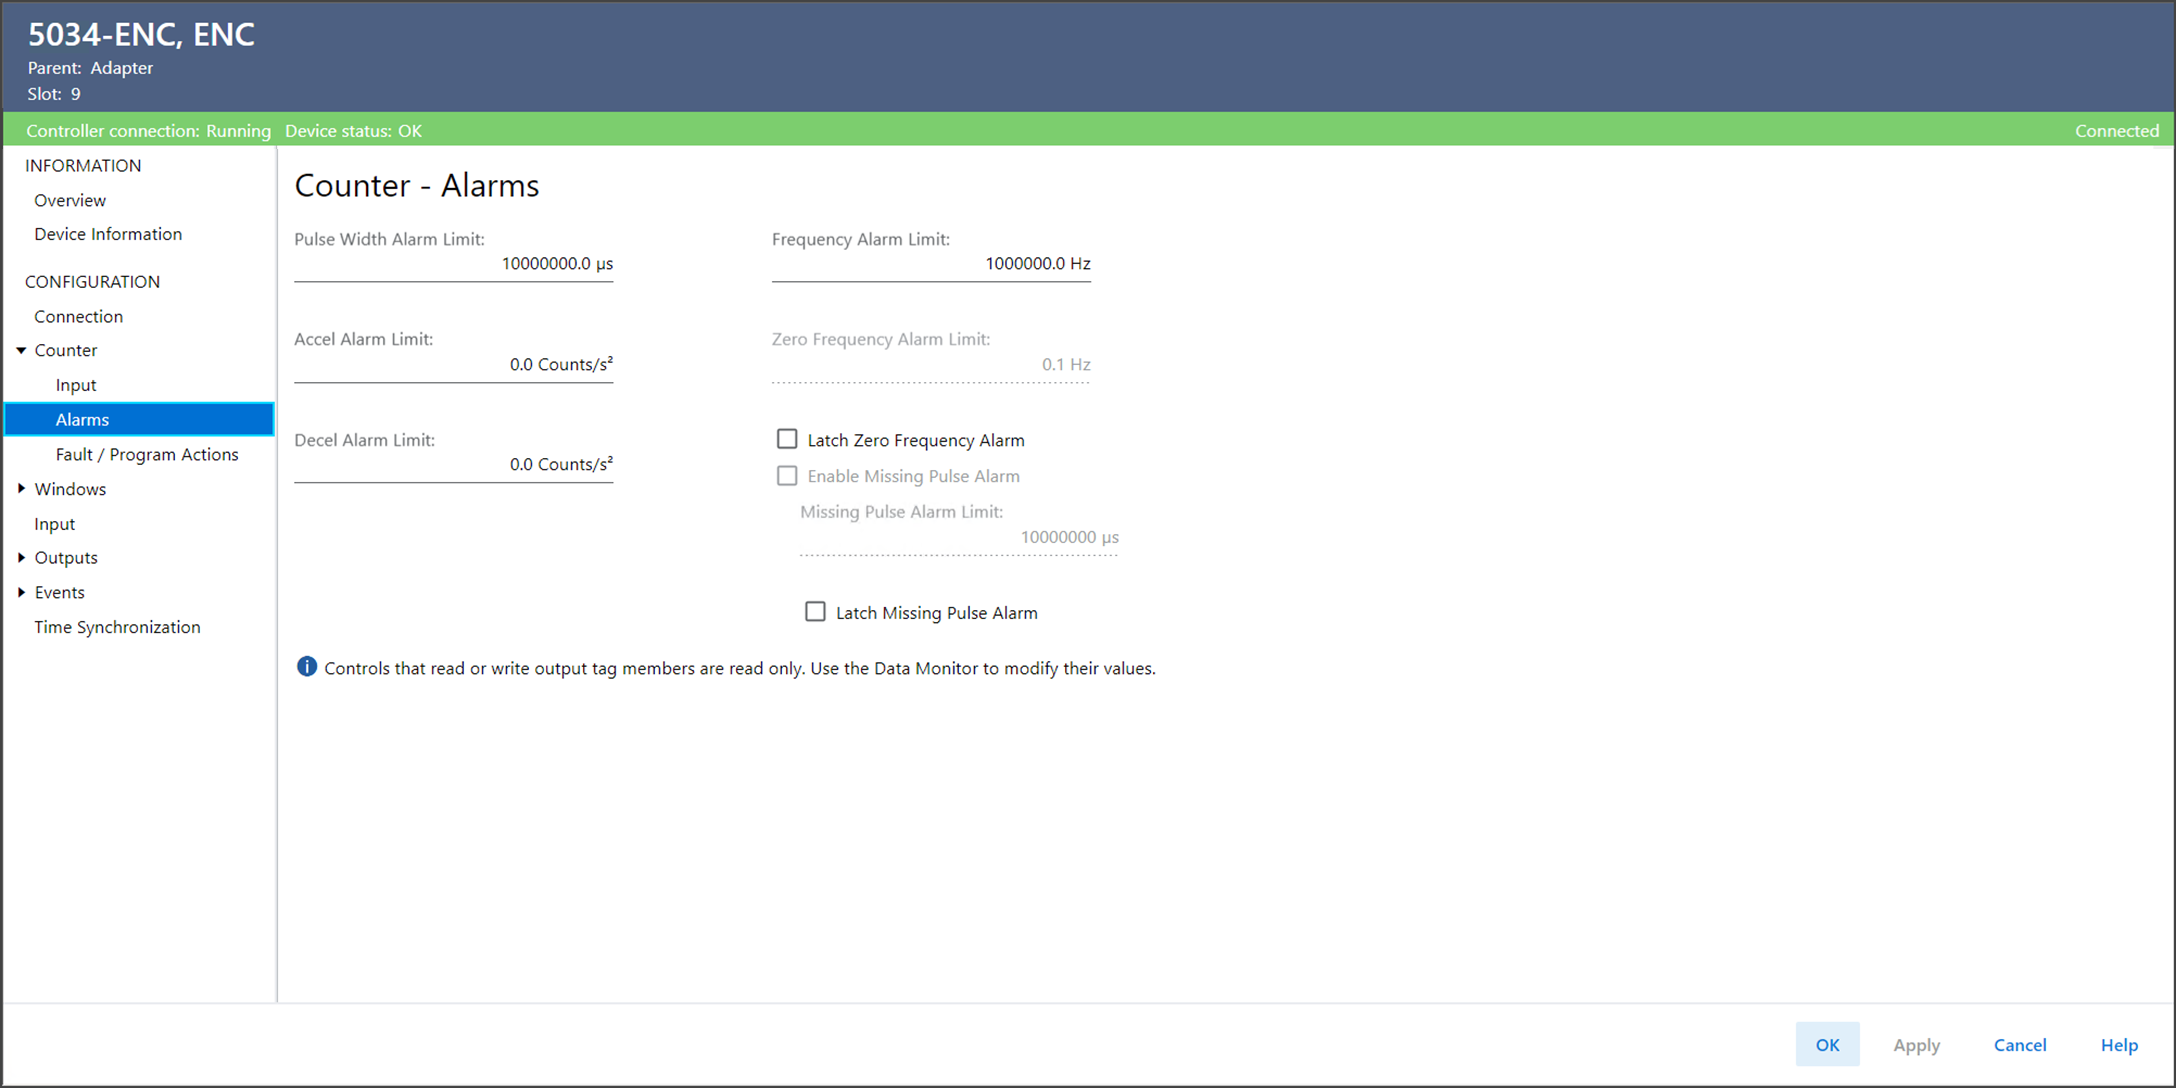The image size is (2176, 1088).
Task: Edit the Frequency Alarm Limit value
Action: click(930, 264)
